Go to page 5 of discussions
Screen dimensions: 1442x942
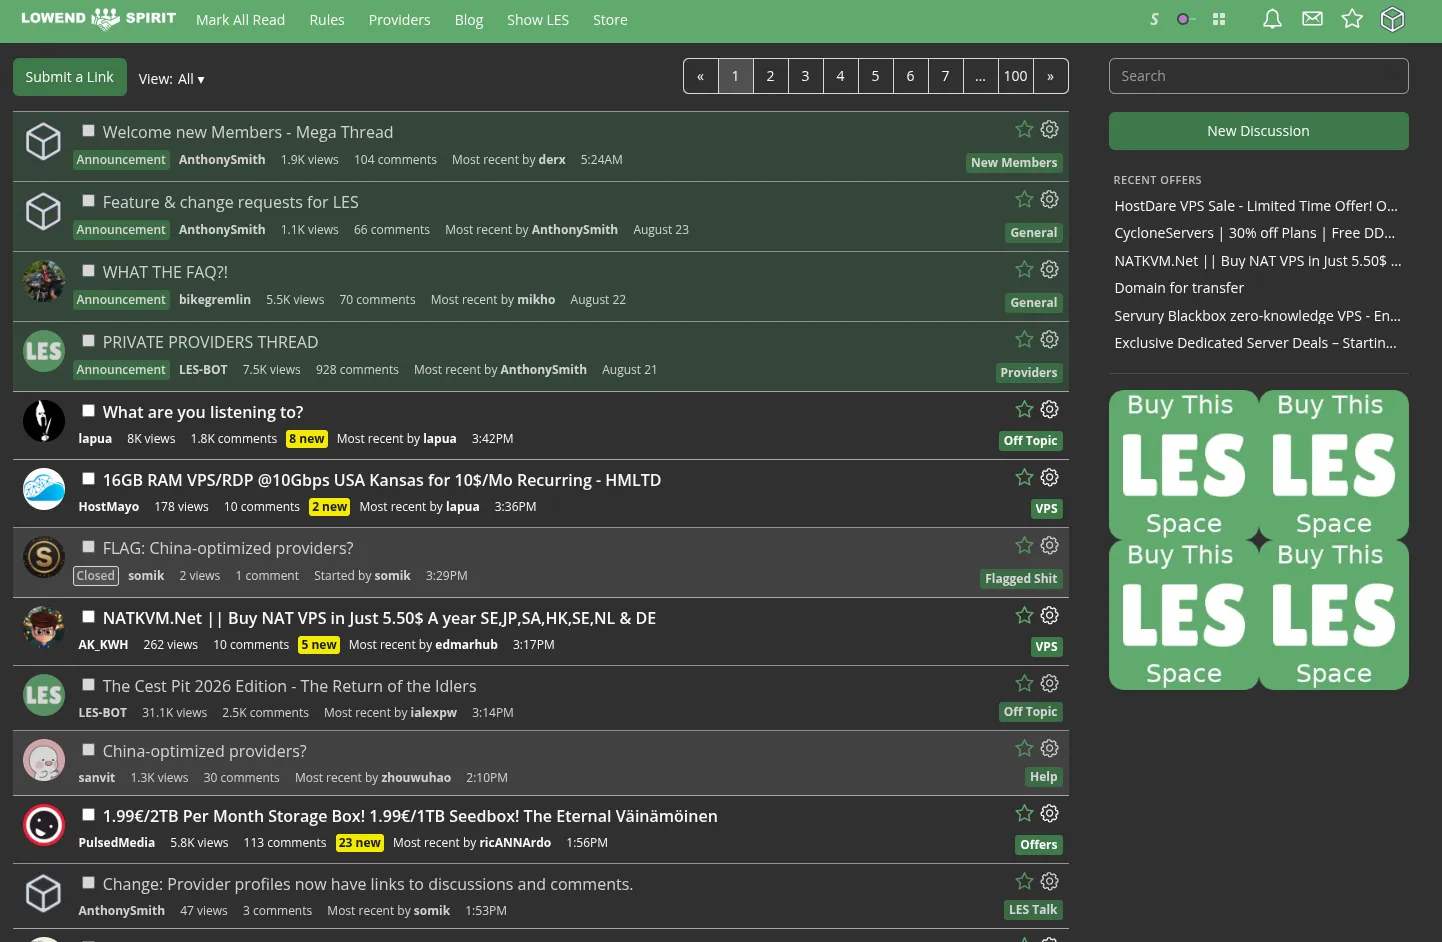[875, 76]
